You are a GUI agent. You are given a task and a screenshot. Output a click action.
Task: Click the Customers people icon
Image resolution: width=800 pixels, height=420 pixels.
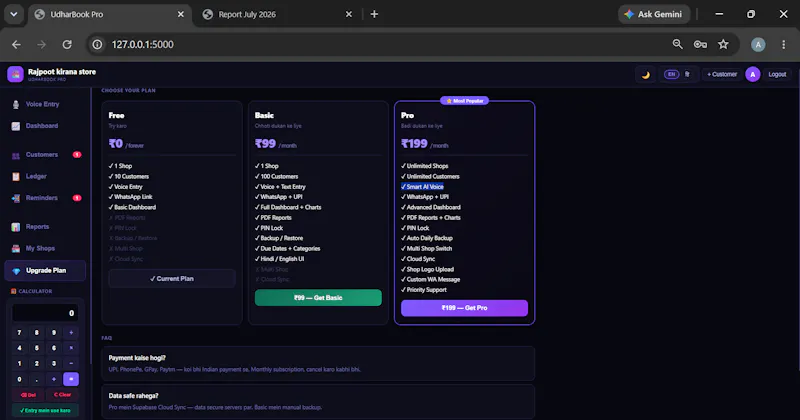coord(16,155)
